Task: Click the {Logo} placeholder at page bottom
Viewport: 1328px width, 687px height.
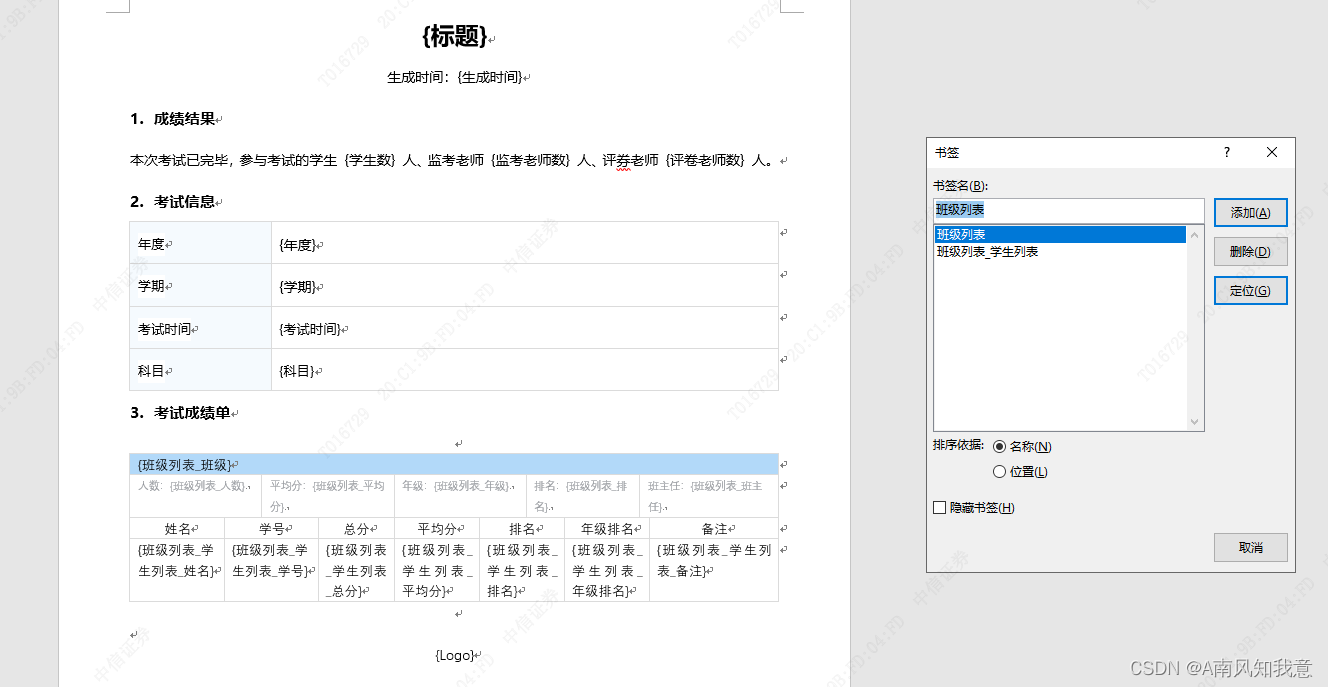Action: coord(455,655)
